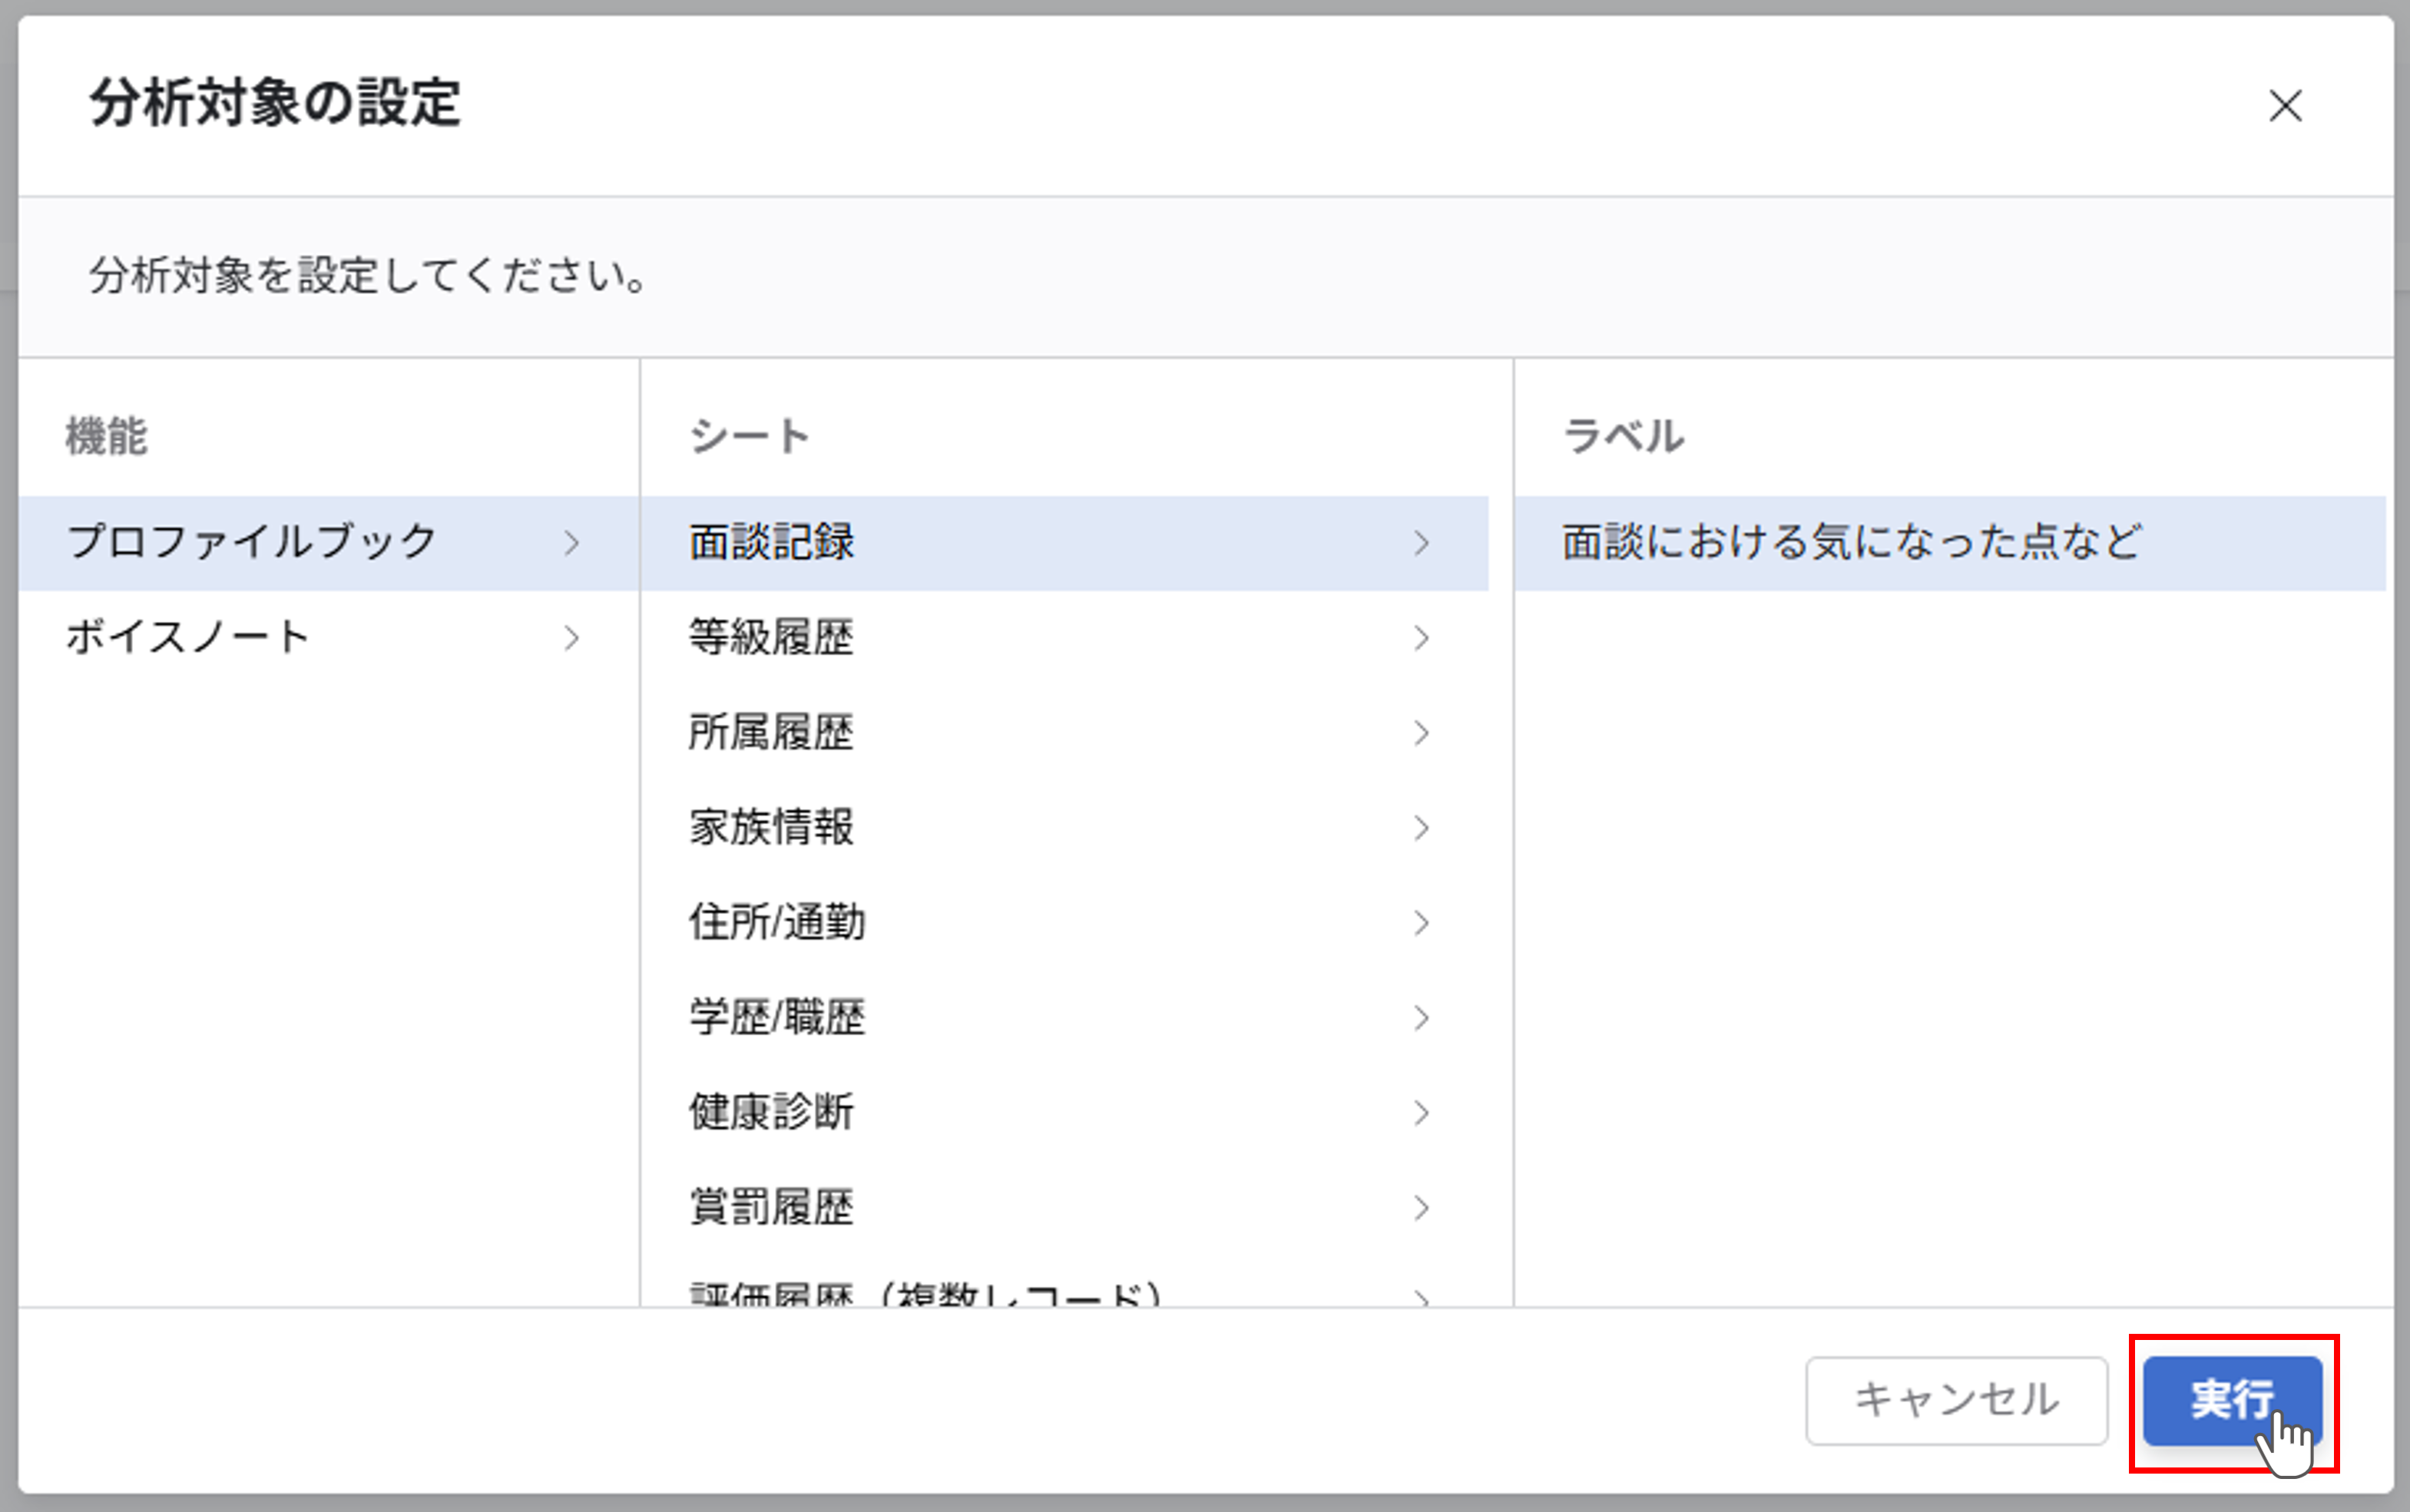
Task: Select the ボイスノート feature
Action: pyautogui.click(x=186, y=637)
